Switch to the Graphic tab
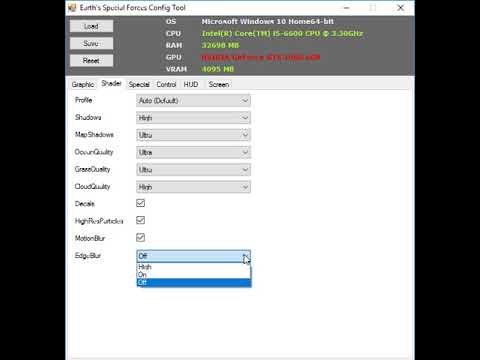Screen dimensions: 480x360 click(83, 85)
